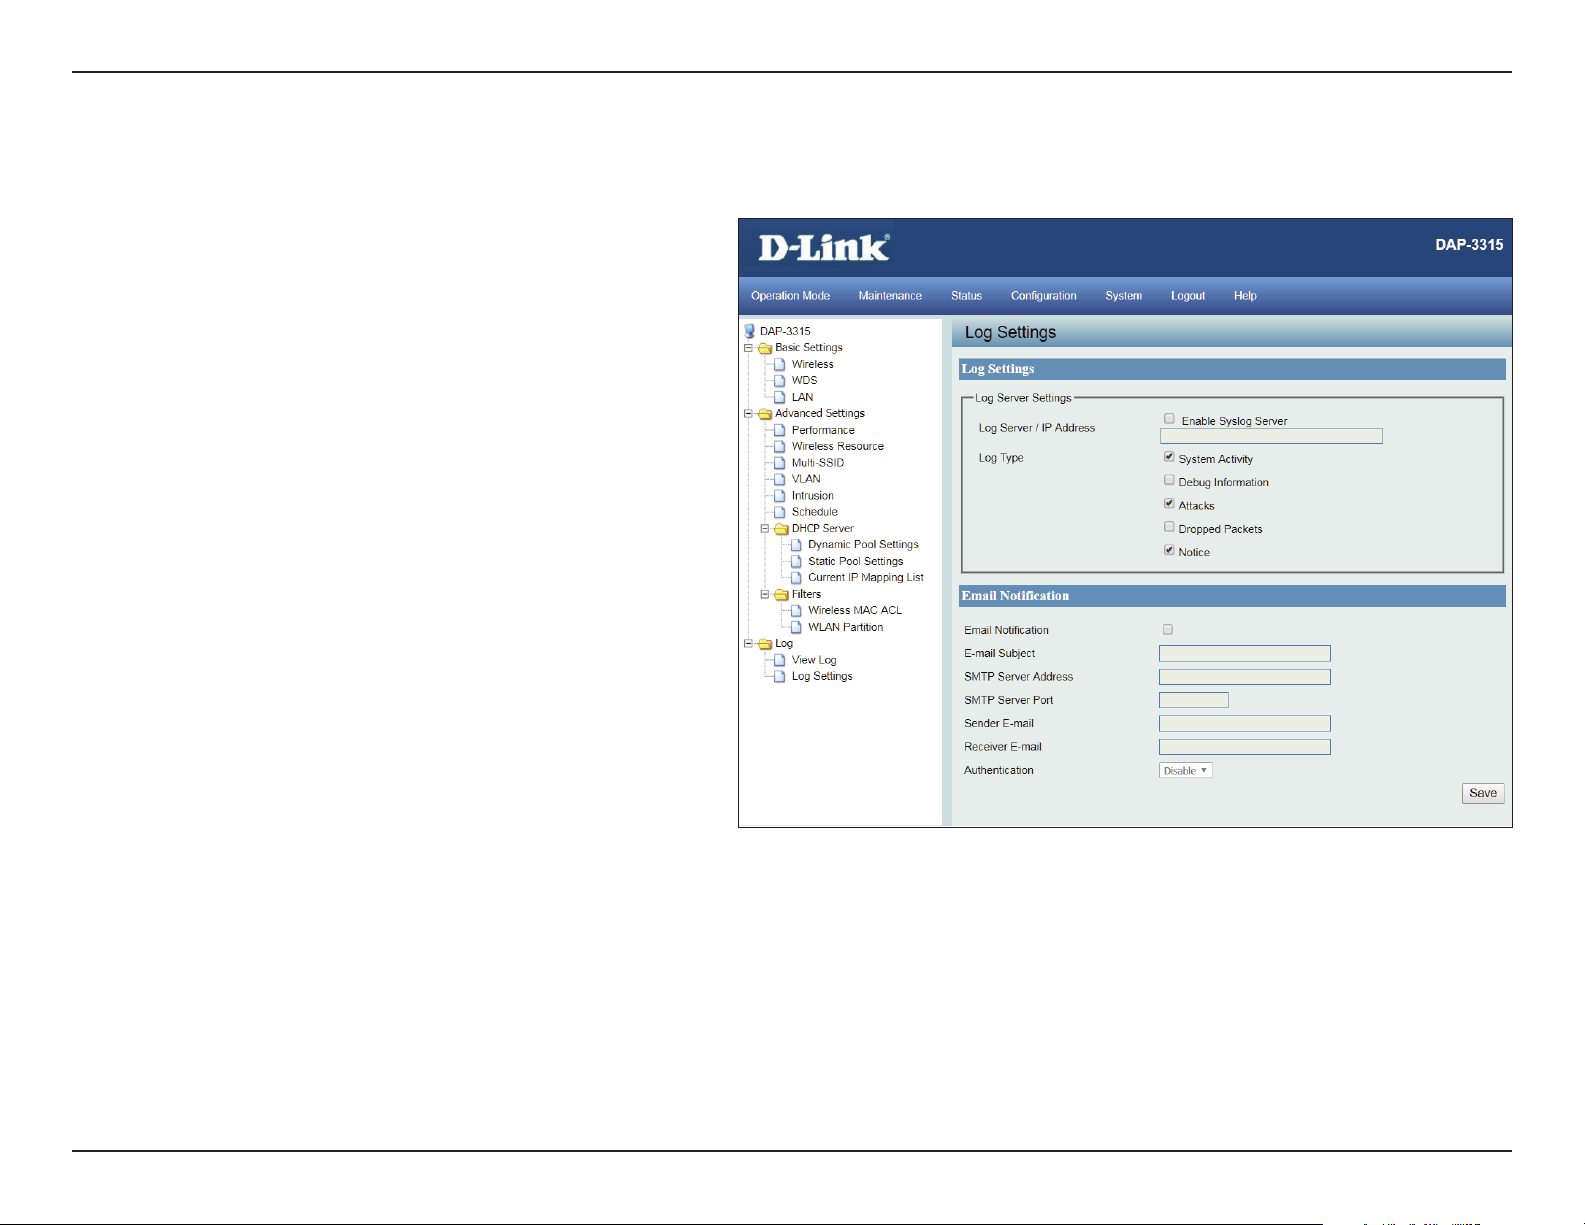The height and width of the screenshot is (1225, 1585).
Task: Click the Basic Settings folder icon
Action: [765, 348]
